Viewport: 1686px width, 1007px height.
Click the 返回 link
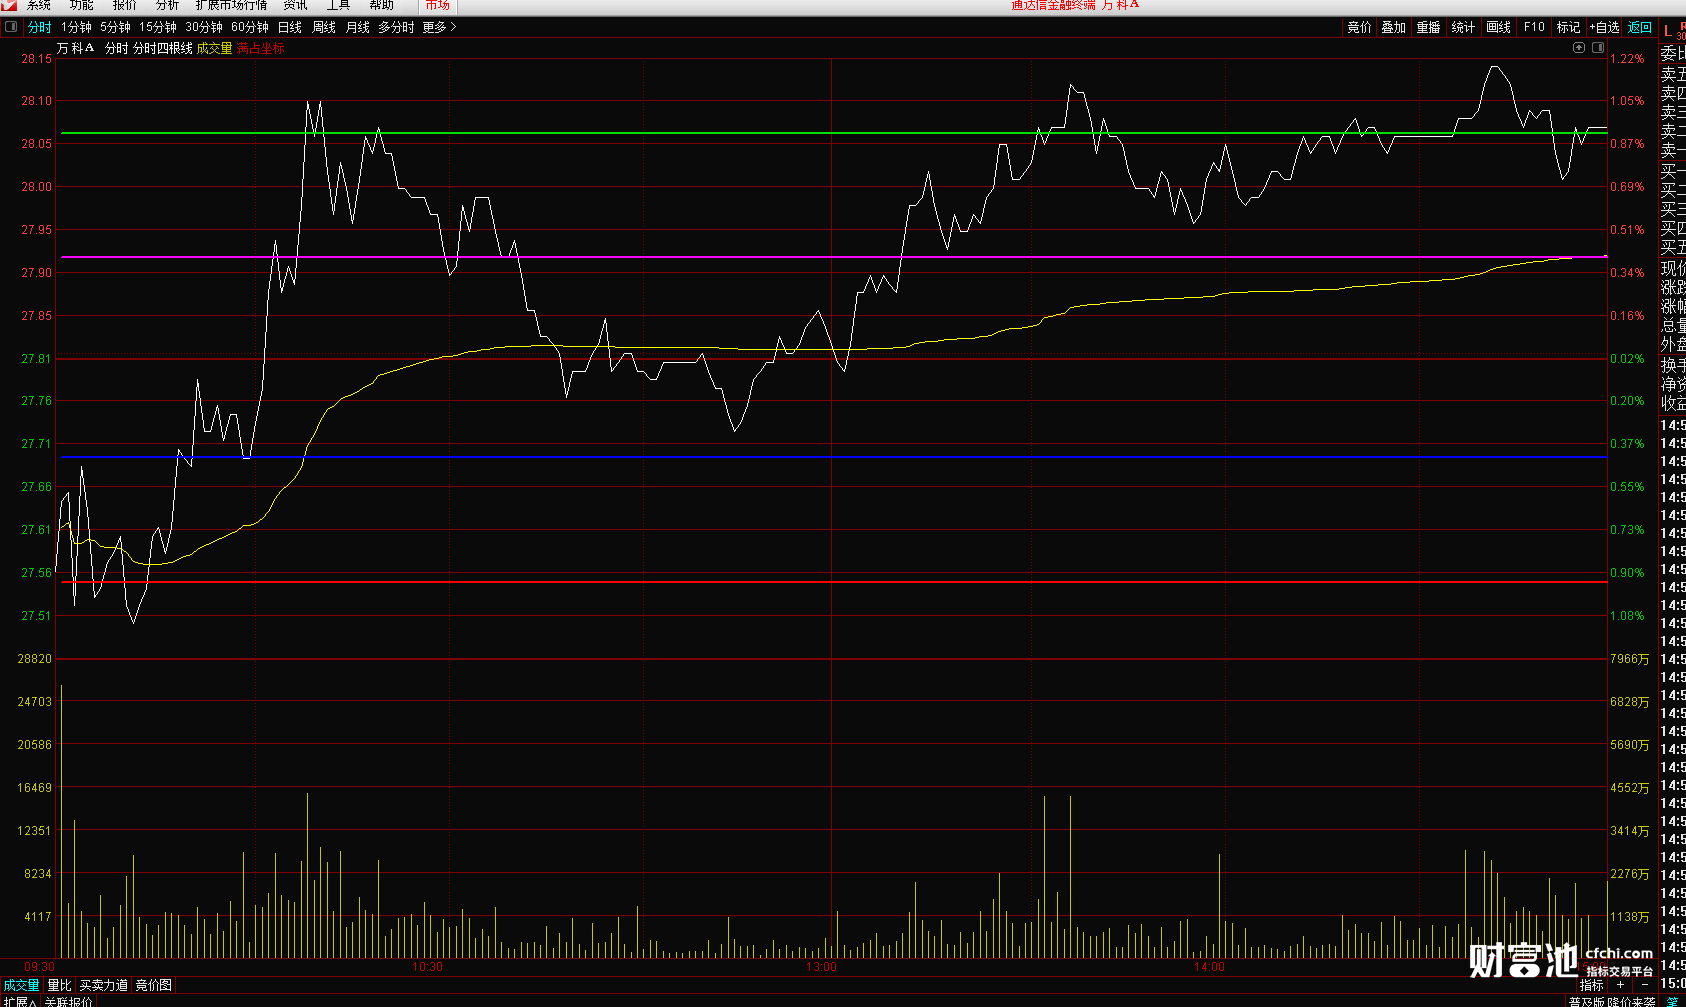point(1640,27)
